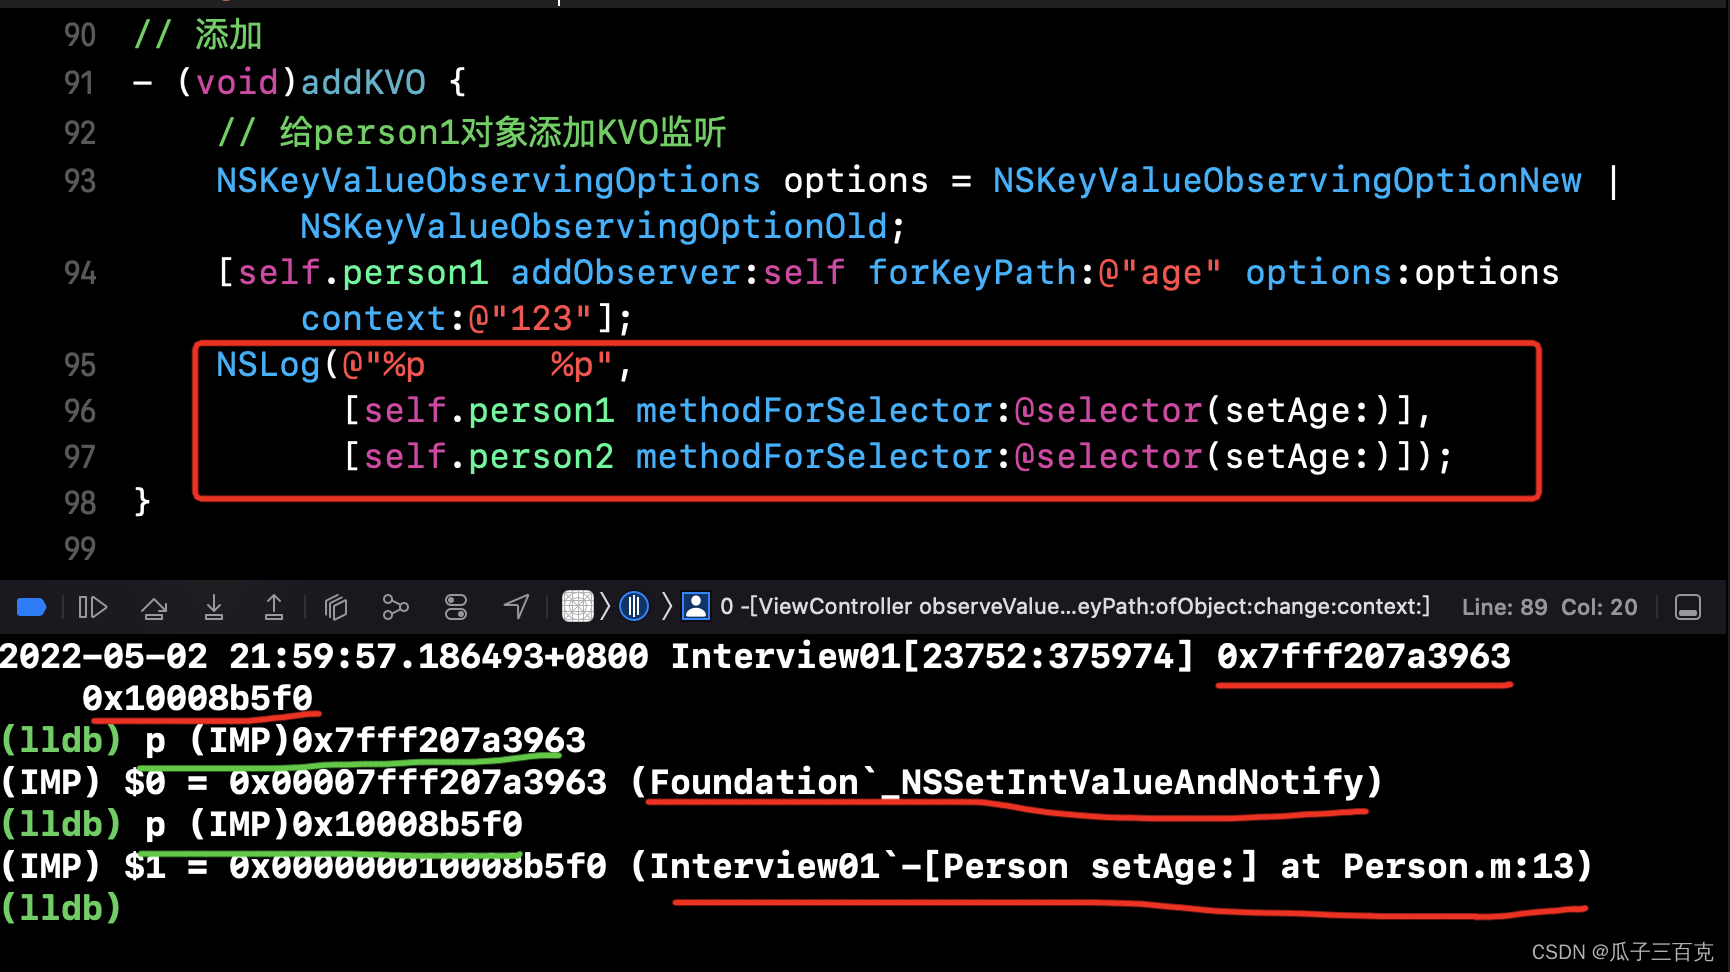Image resolution: width=1730 pixels, height=972 pixels.
Task: Click the NSKeyValueObservingOptionOld constant
Action: pos(594,226)
